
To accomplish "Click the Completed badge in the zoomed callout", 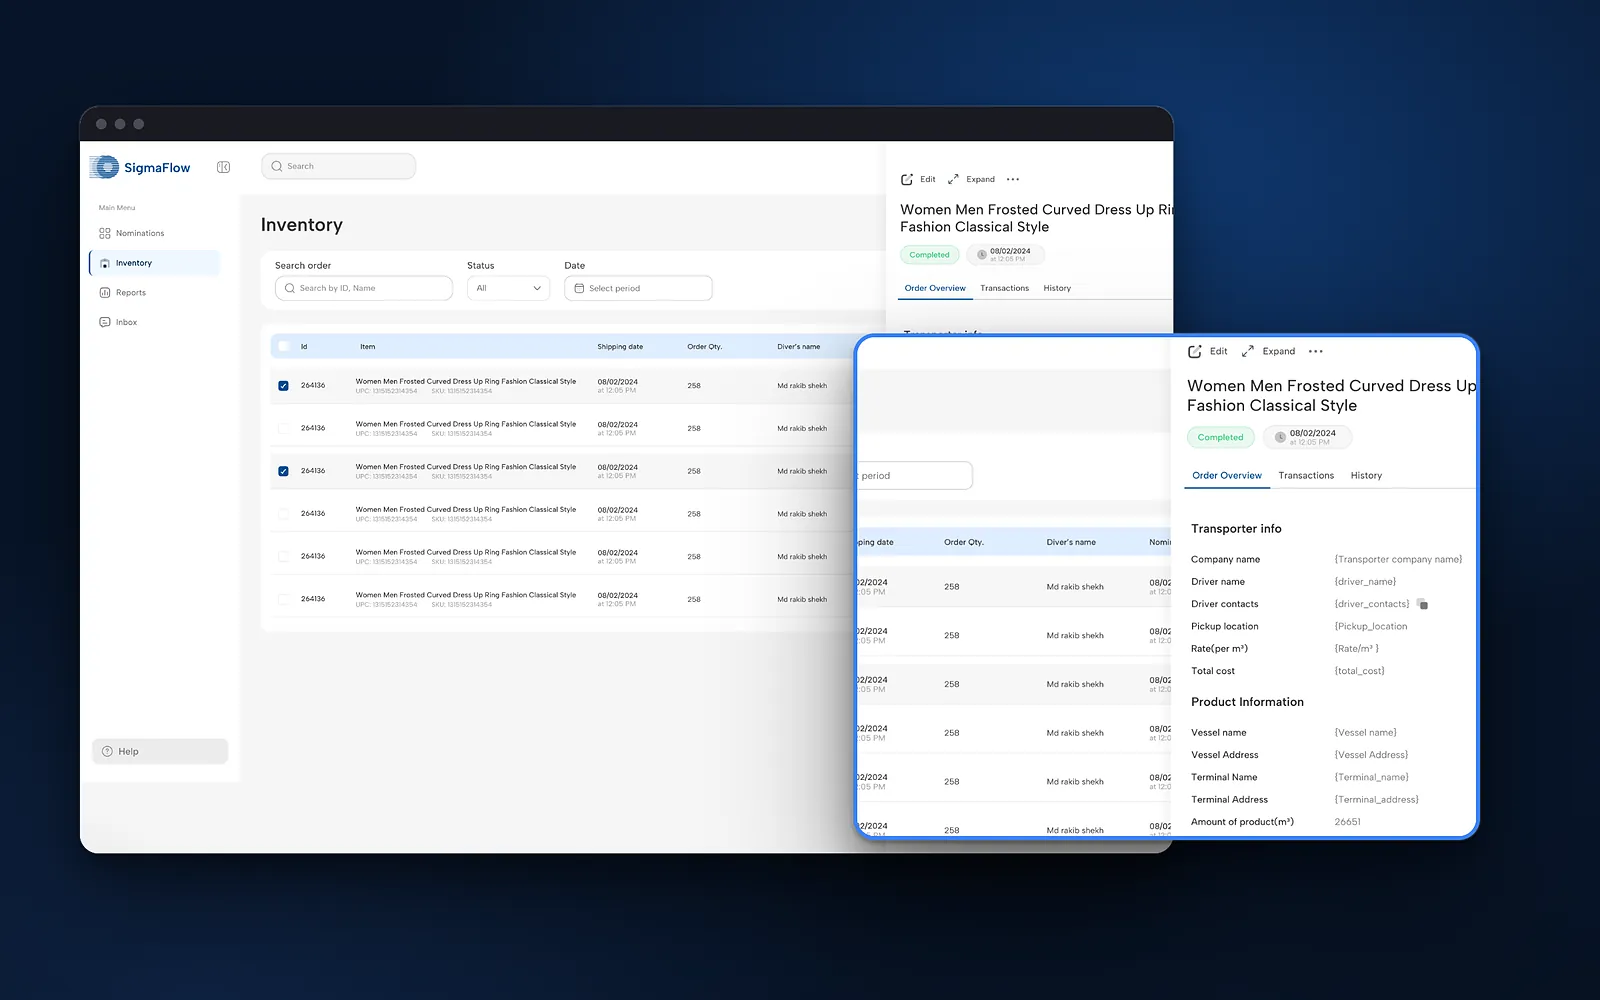I will pyautogui.click(x=1221, y=437).
